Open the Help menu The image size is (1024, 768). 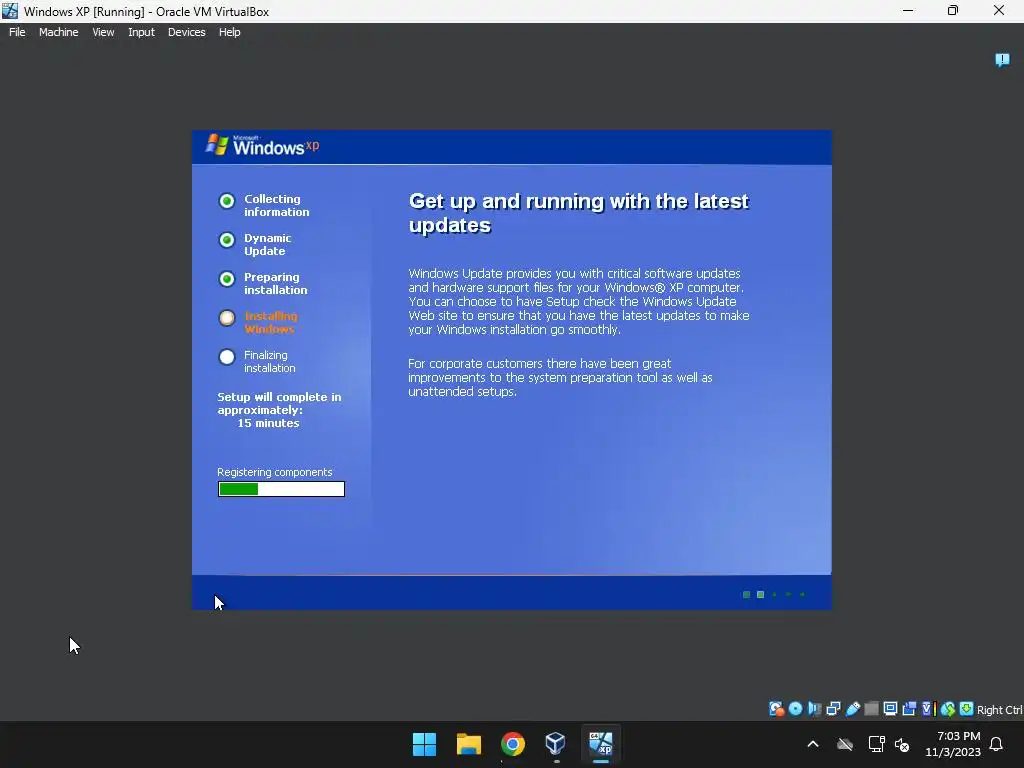pyautogui.click(x=229, y=32)
